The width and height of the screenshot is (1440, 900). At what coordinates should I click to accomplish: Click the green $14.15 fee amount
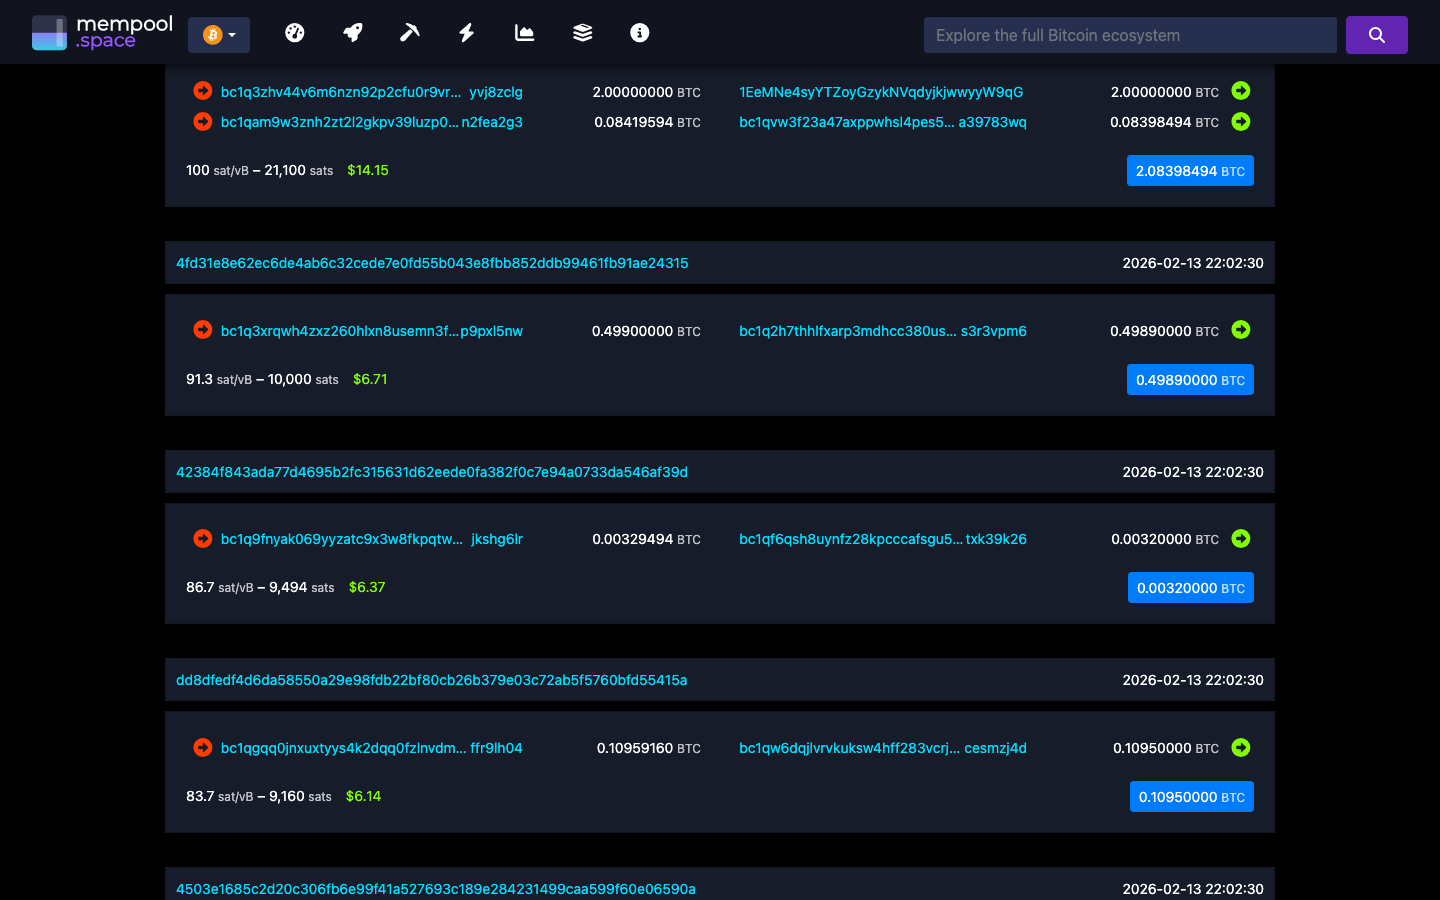(x=368, y=170)
